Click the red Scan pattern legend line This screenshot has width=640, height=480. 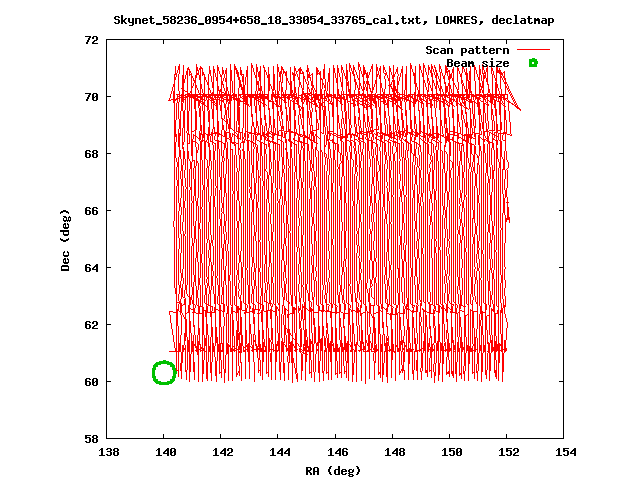coord(533,50)
